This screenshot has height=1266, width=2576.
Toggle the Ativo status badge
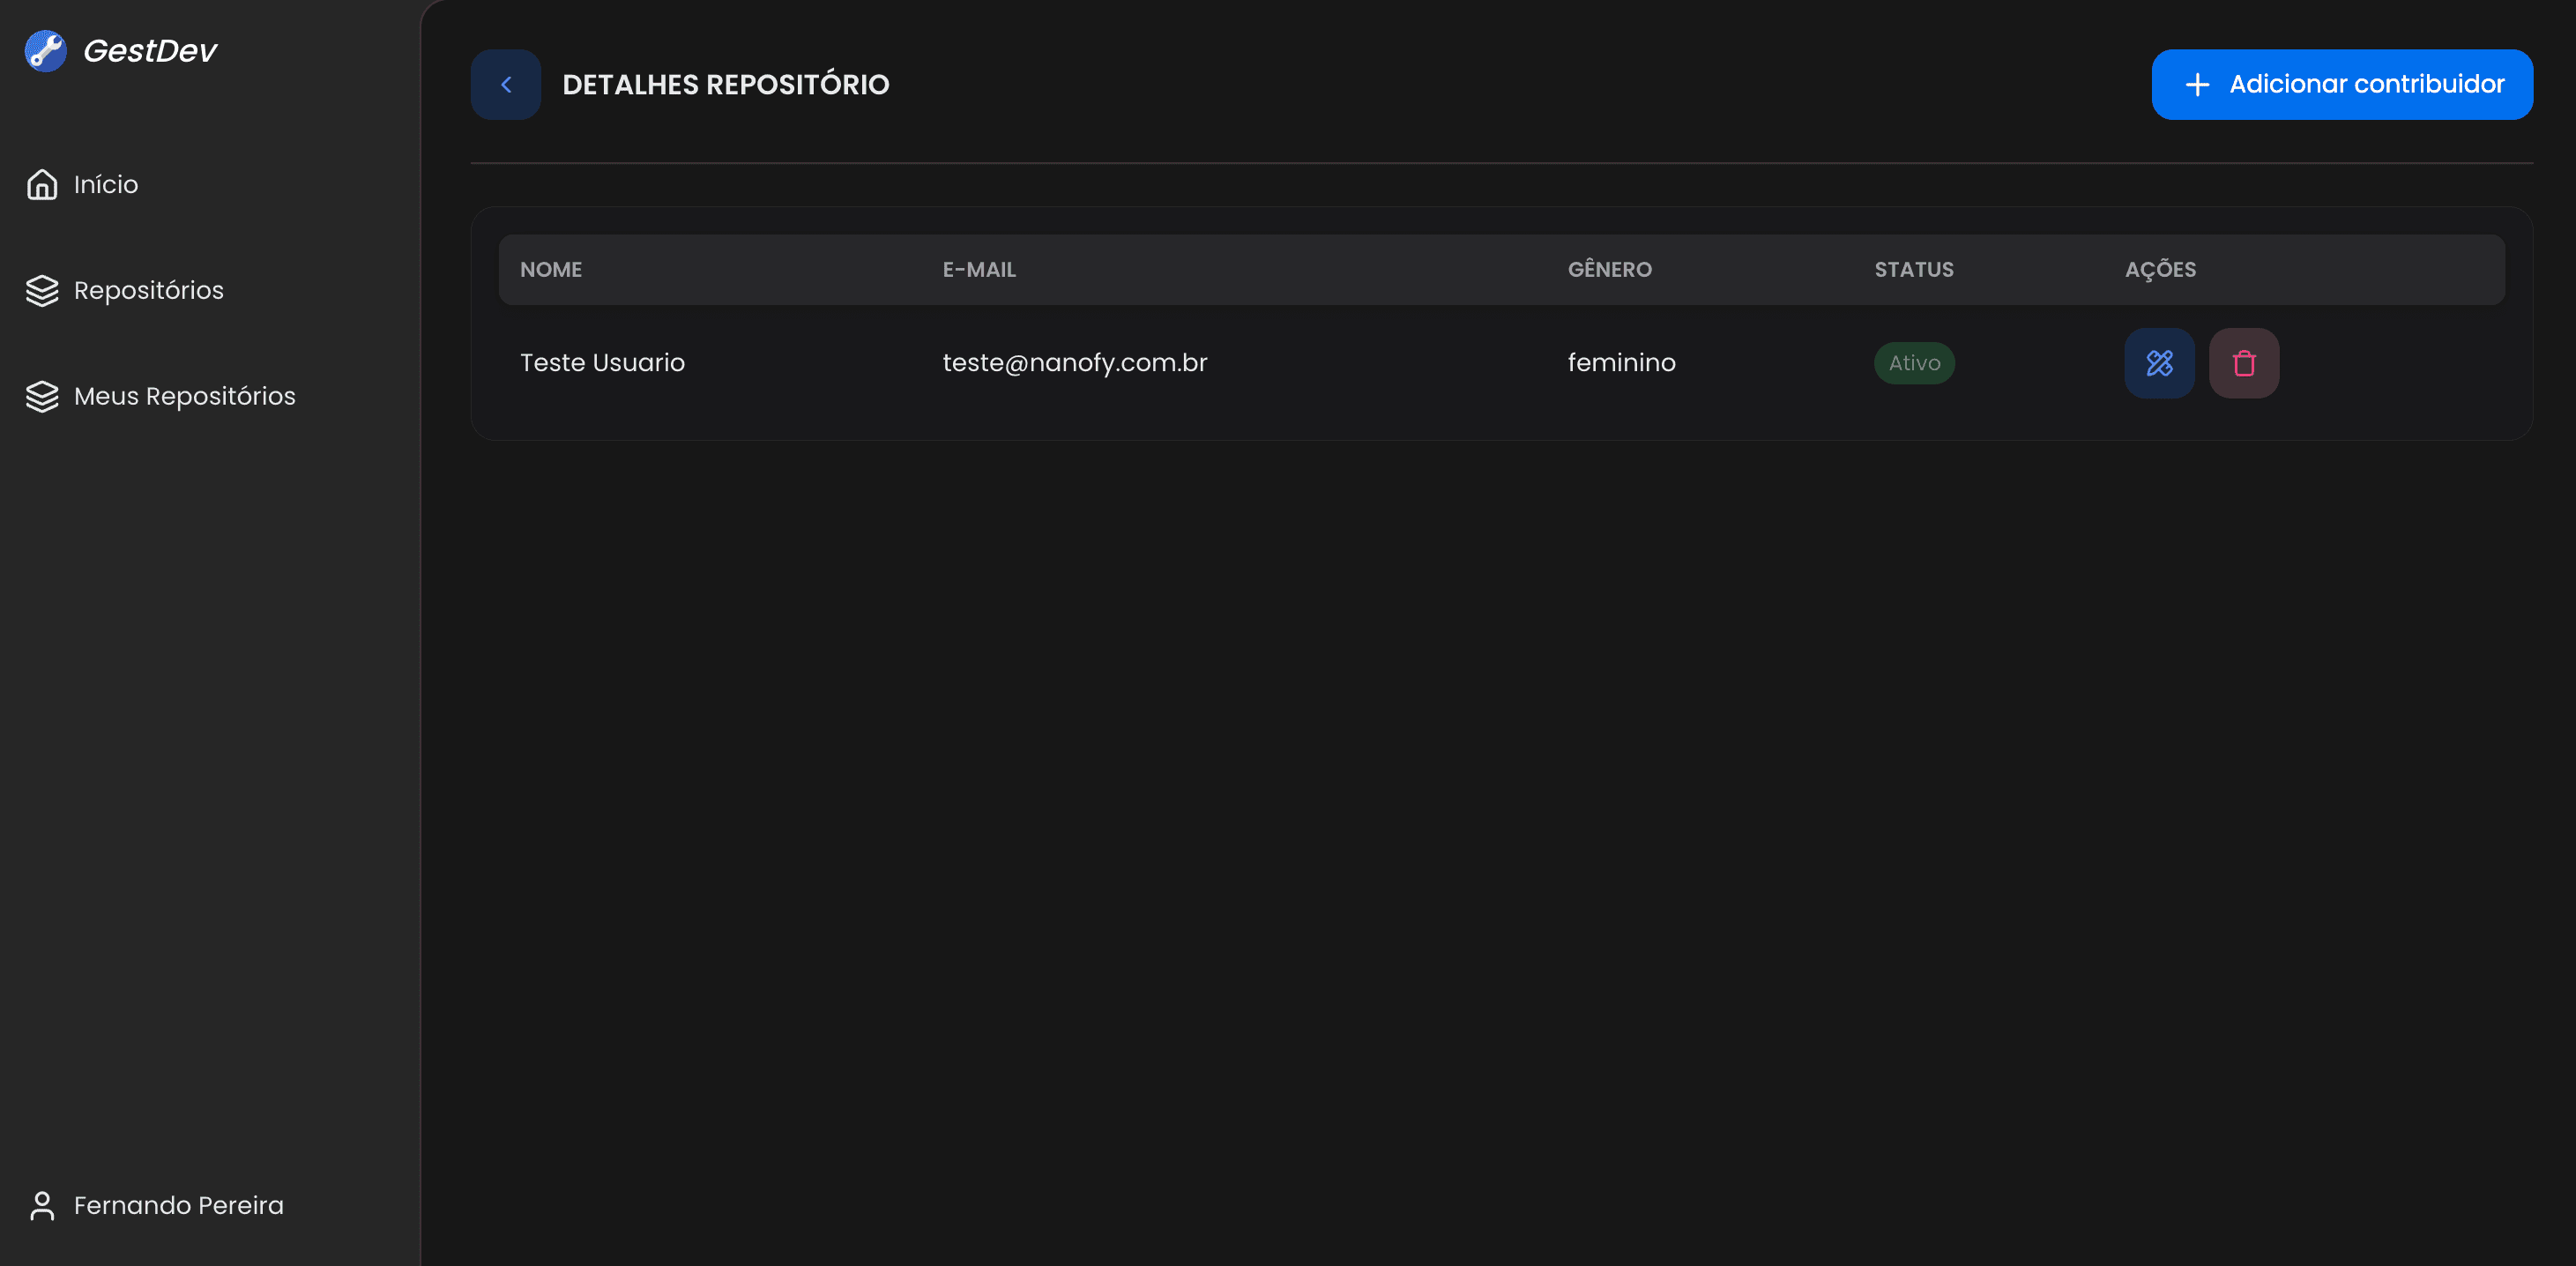coord(1913,362)
